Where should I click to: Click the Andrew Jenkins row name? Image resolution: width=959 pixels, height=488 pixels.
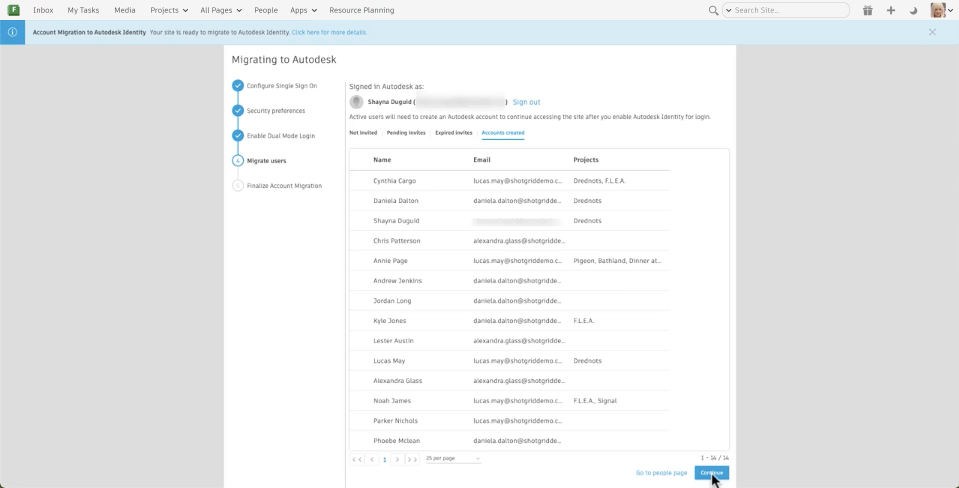[398, 281]
